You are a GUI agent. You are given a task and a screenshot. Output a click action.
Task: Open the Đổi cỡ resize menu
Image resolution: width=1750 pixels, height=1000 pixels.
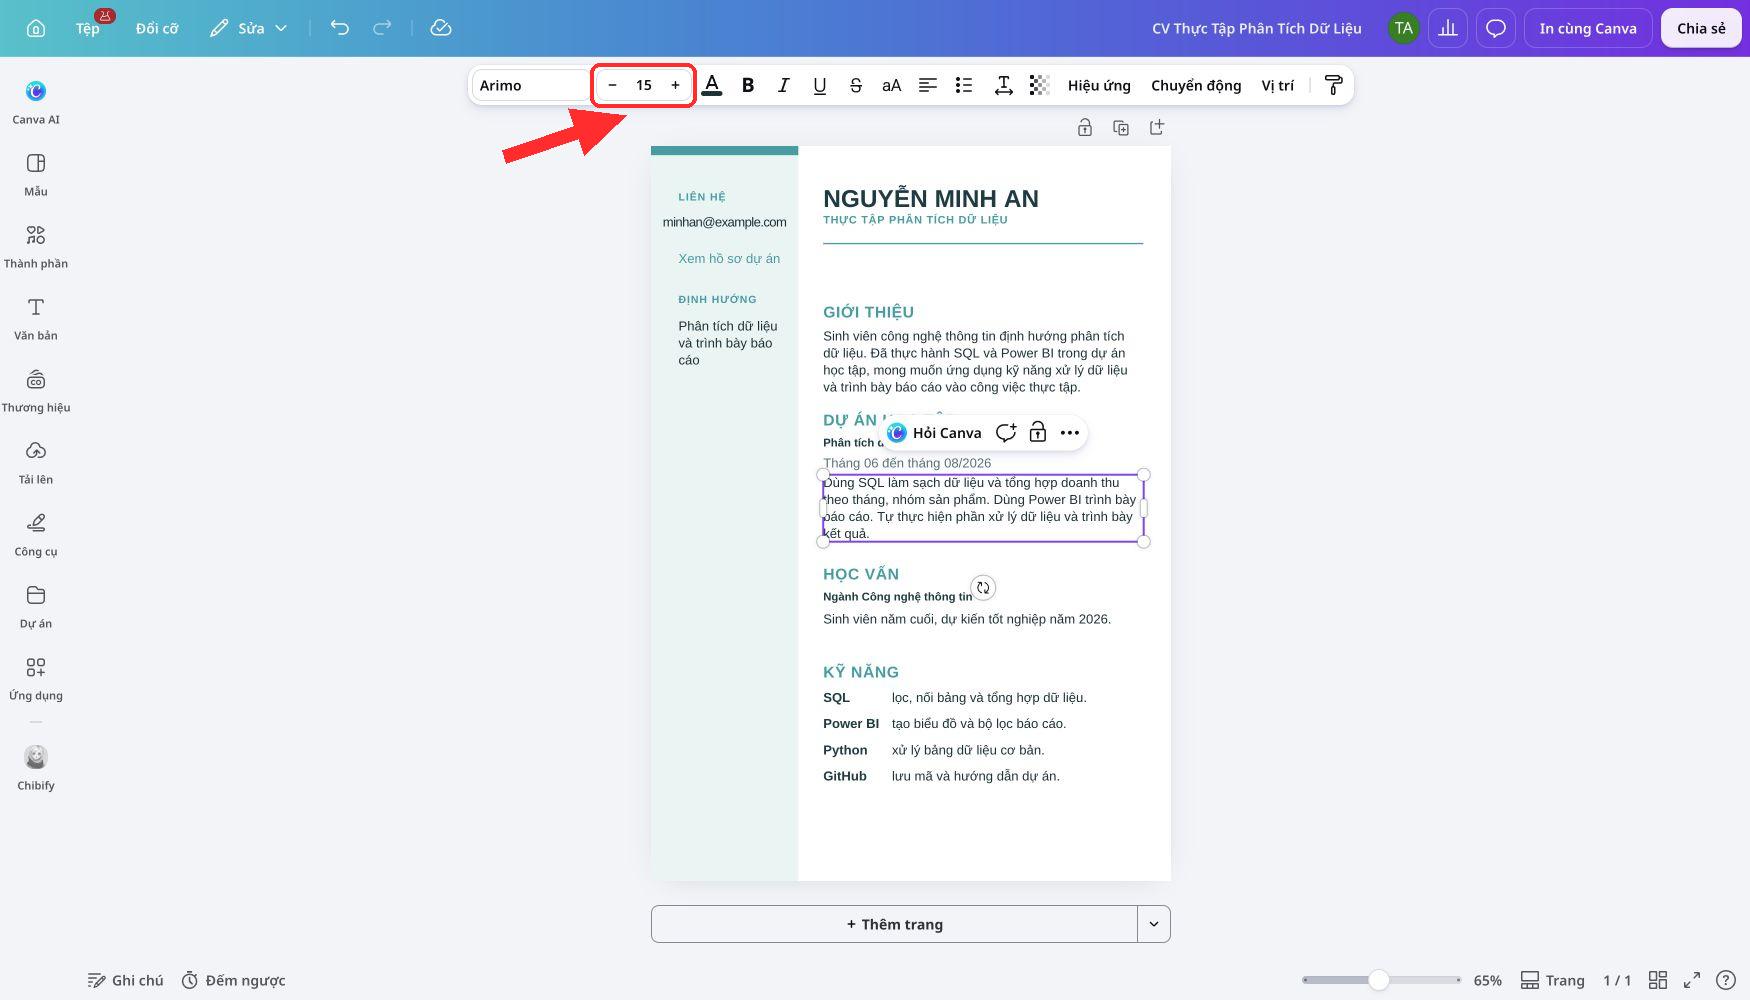tap(157, 28)
